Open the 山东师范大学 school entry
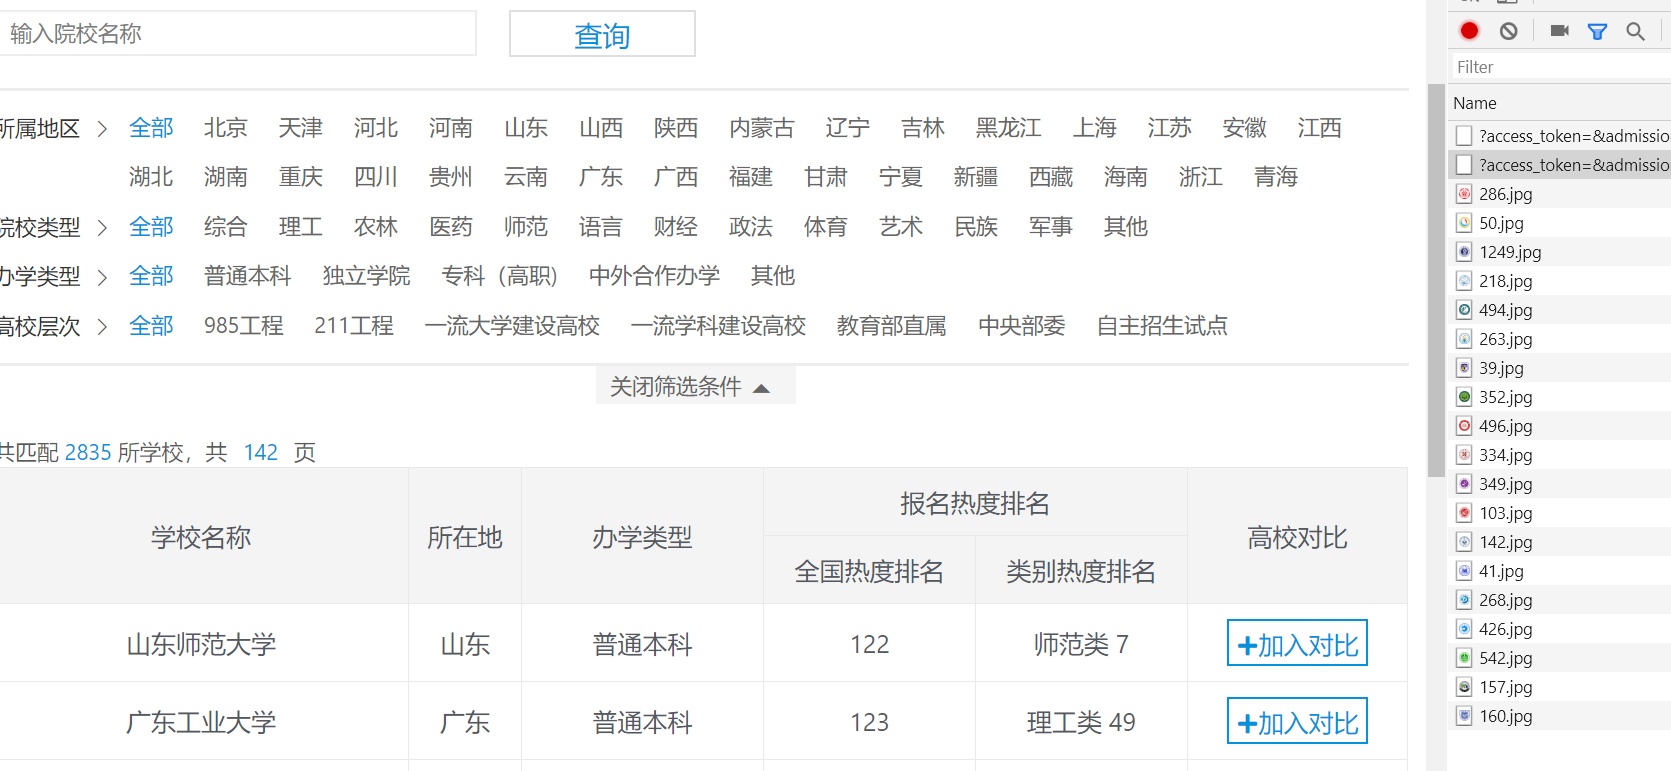 [x=201, y=644]
